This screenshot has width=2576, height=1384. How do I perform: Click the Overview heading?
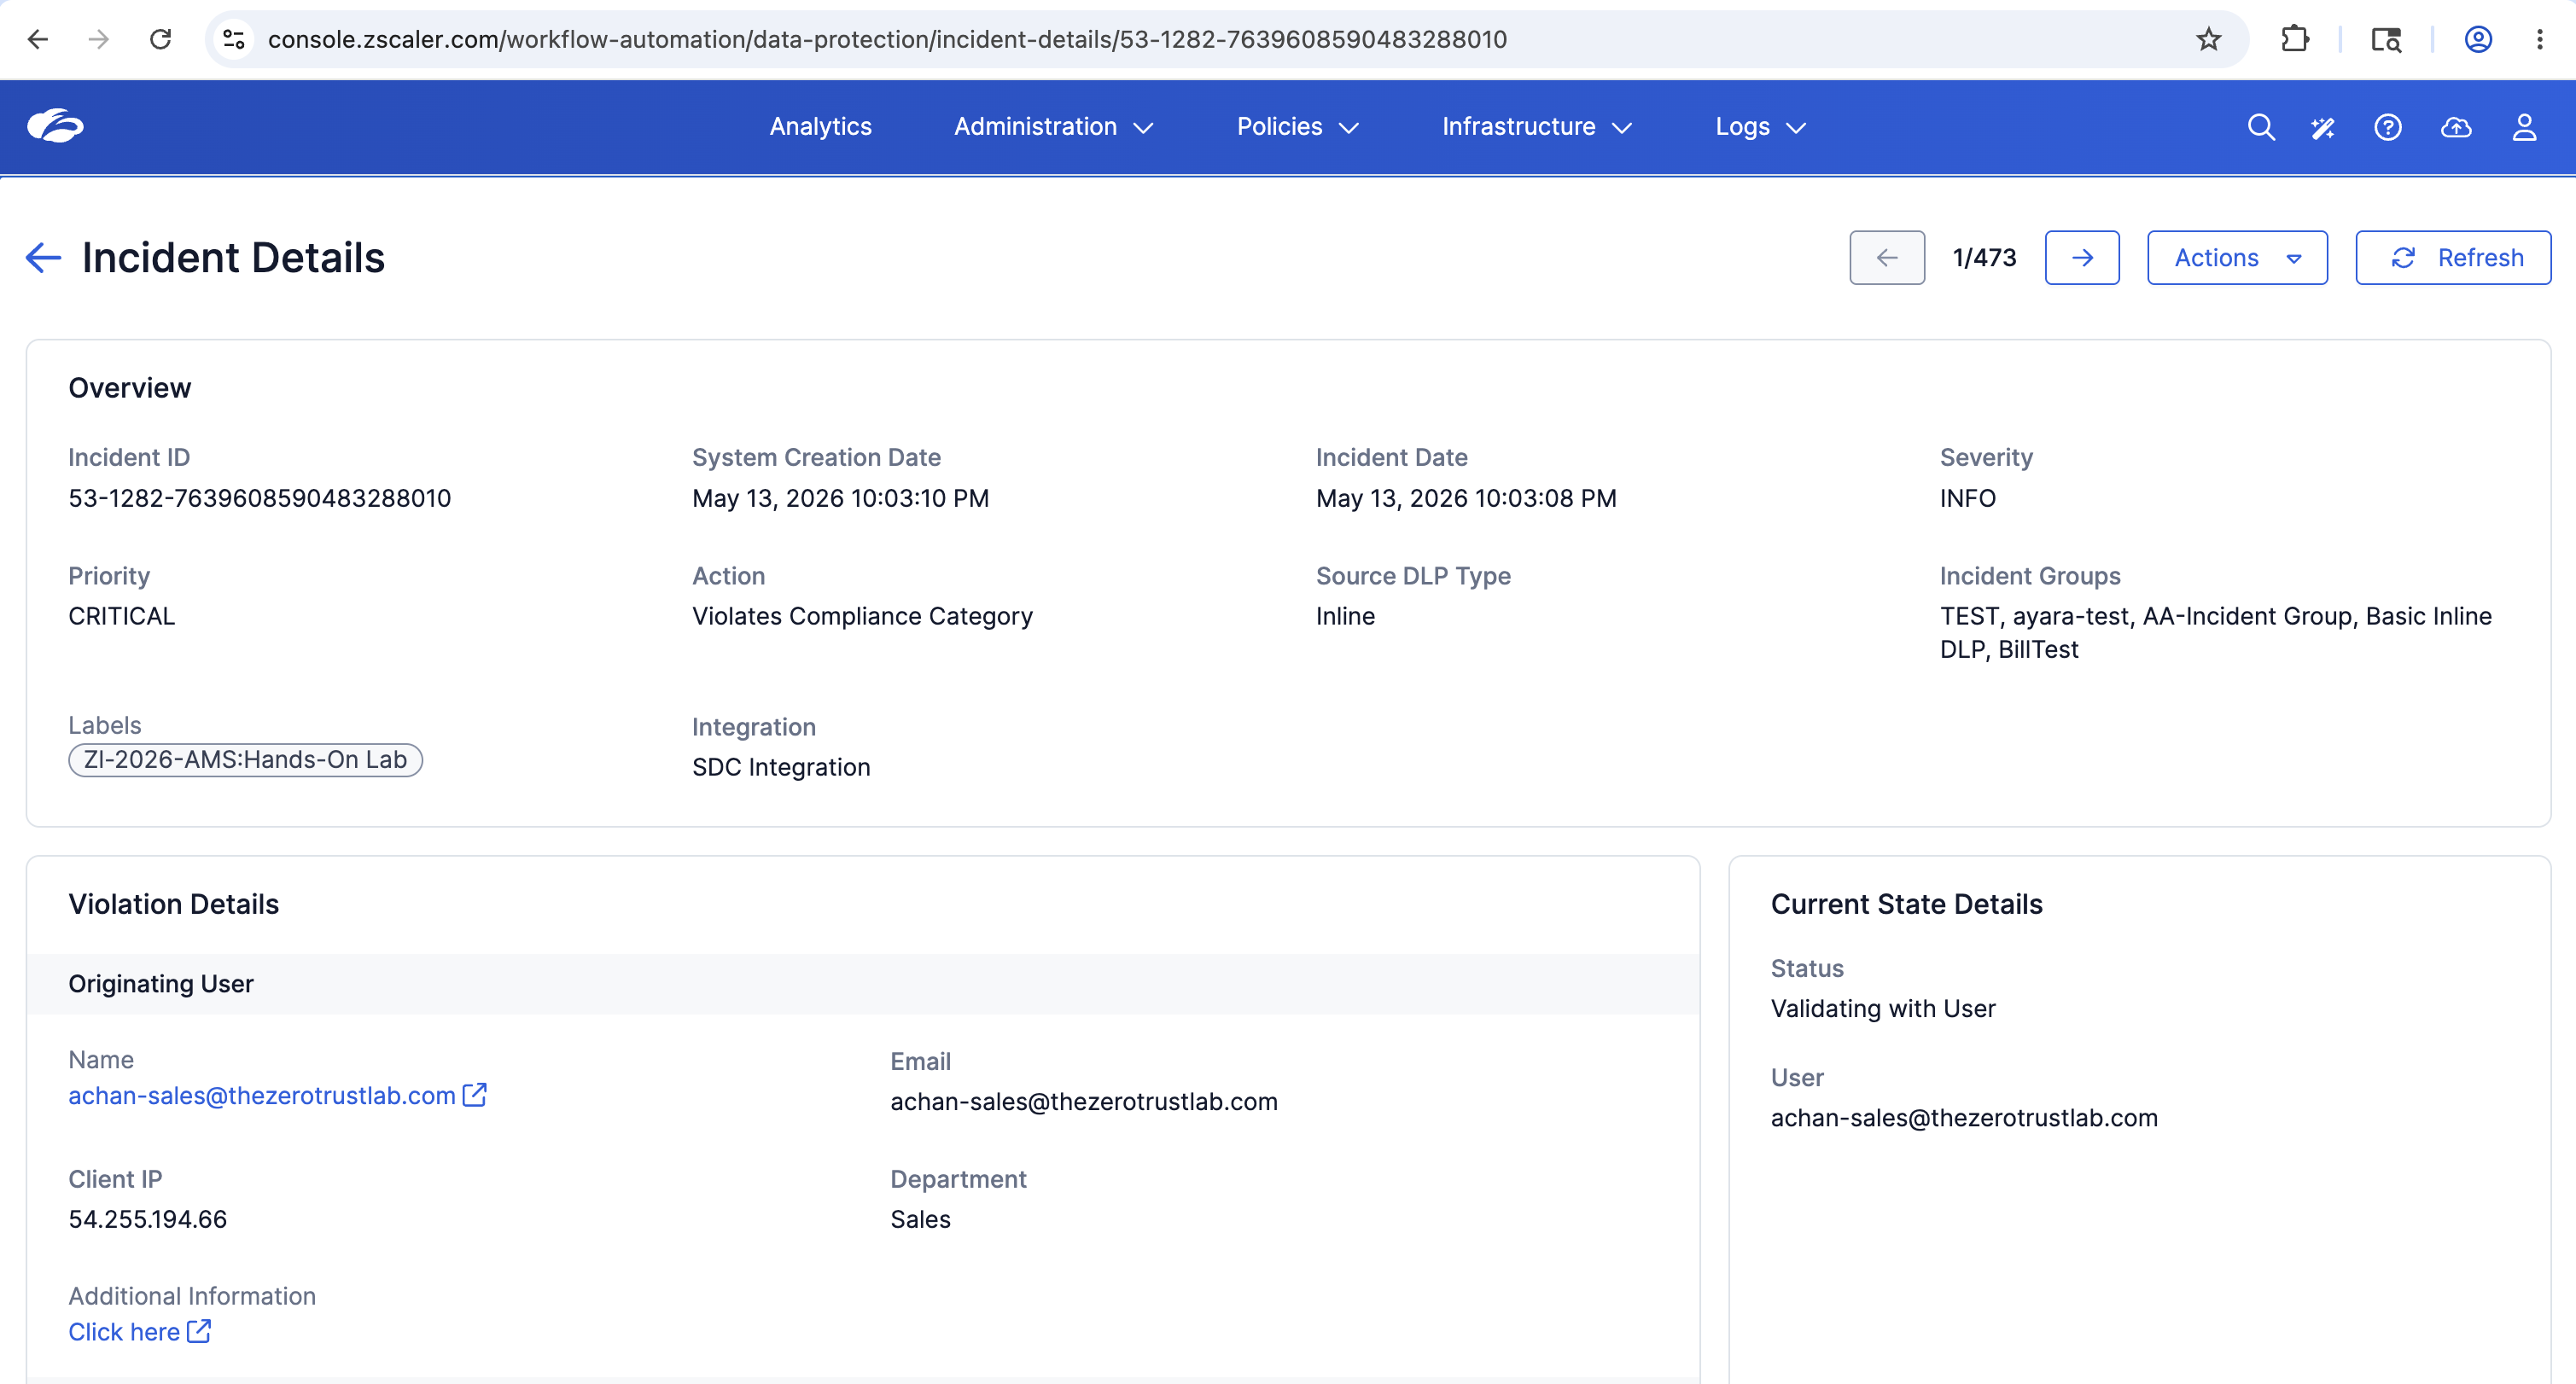130,388
